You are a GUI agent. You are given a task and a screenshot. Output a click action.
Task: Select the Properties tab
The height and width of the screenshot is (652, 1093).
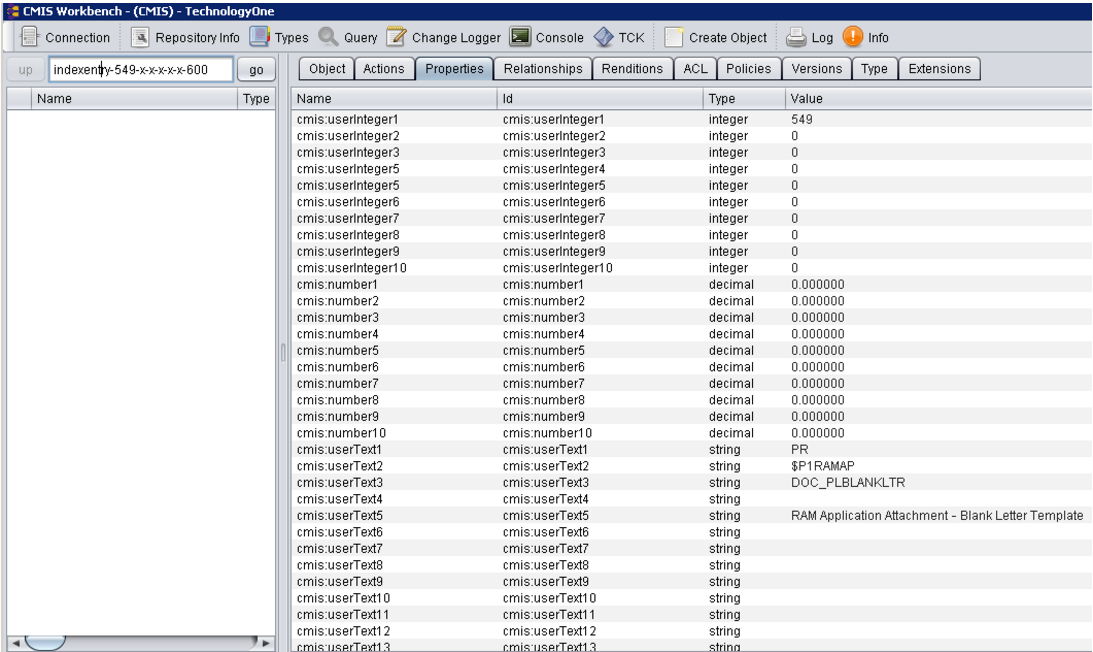click(454, 69)
